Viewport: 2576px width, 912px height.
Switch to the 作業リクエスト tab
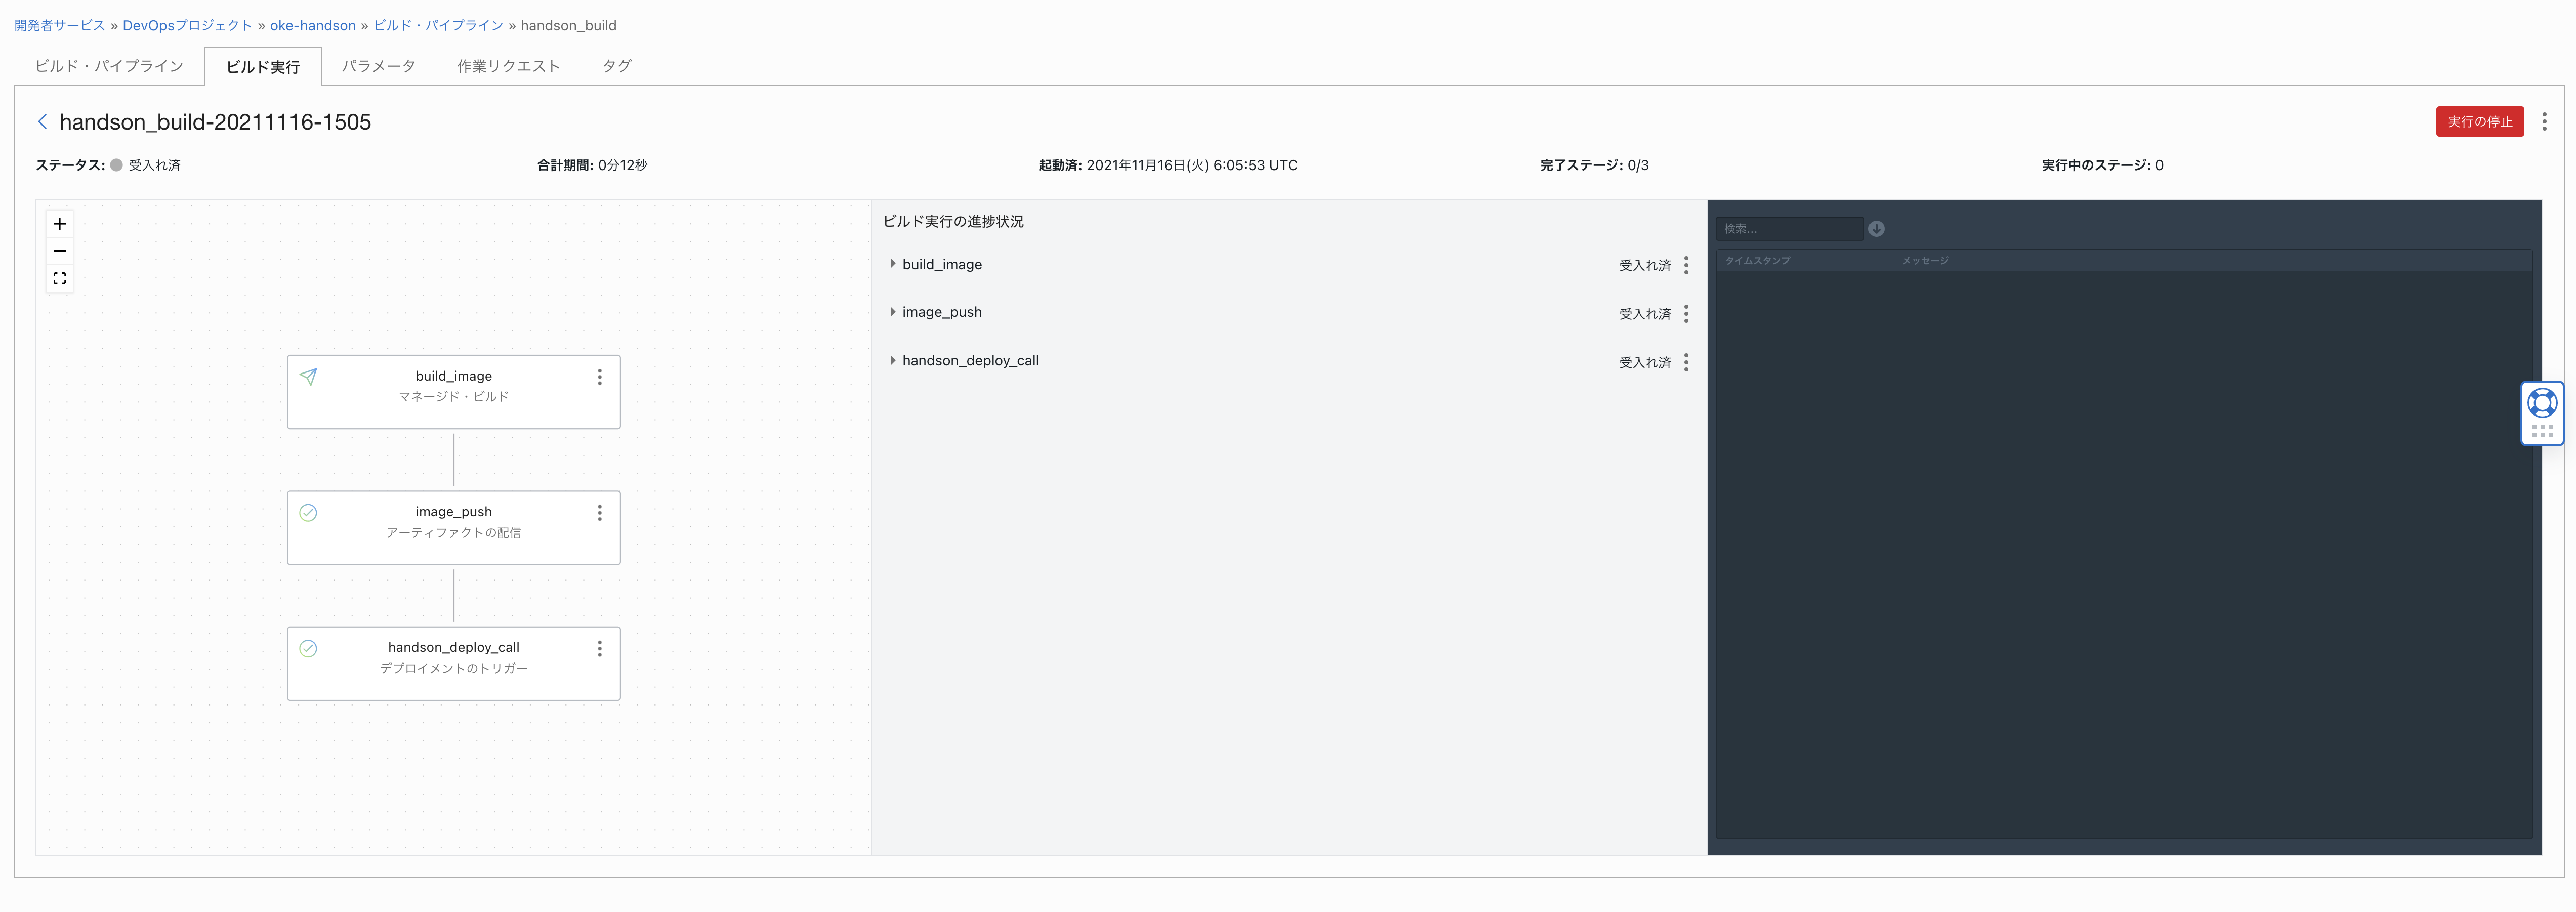pos(508,66)
